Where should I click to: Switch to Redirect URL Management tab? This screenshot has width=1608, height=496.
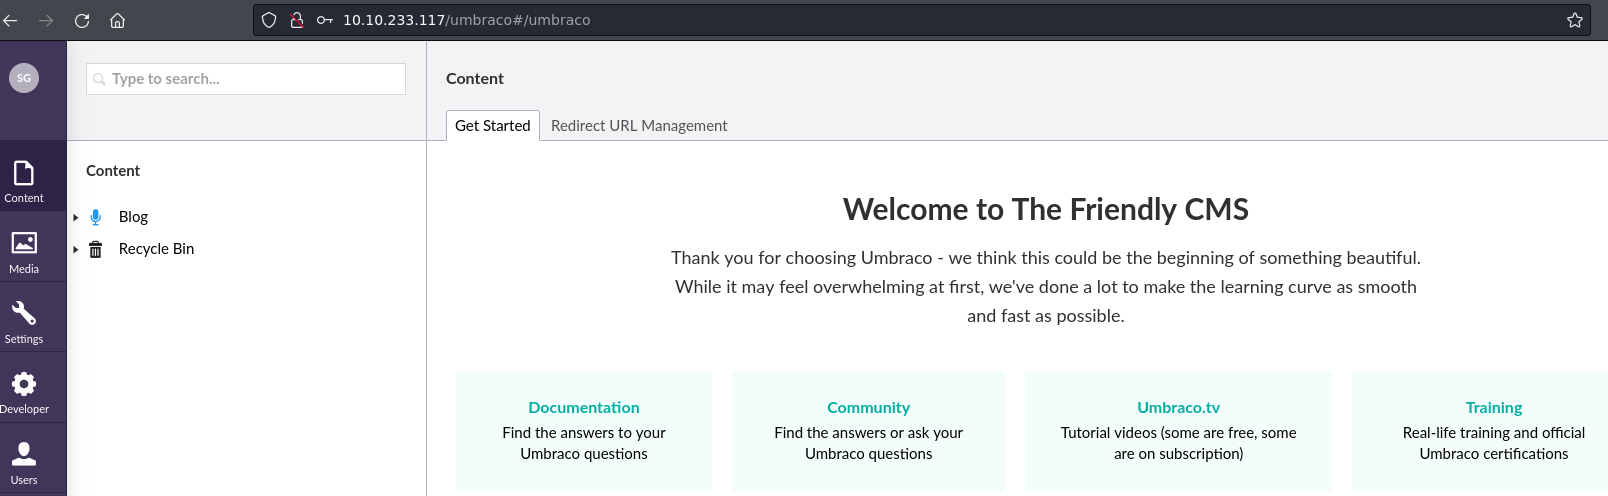coord(639,126)
